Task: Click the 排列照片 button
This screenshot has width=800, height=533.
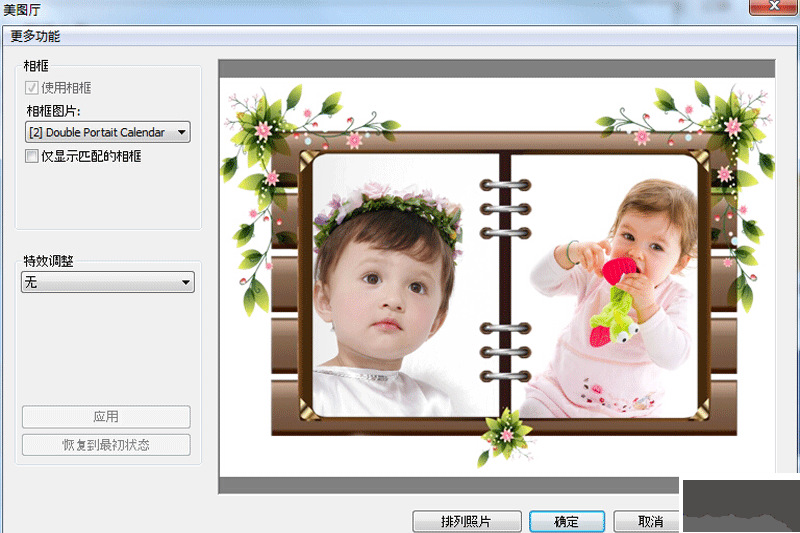Action: (466, 521)
